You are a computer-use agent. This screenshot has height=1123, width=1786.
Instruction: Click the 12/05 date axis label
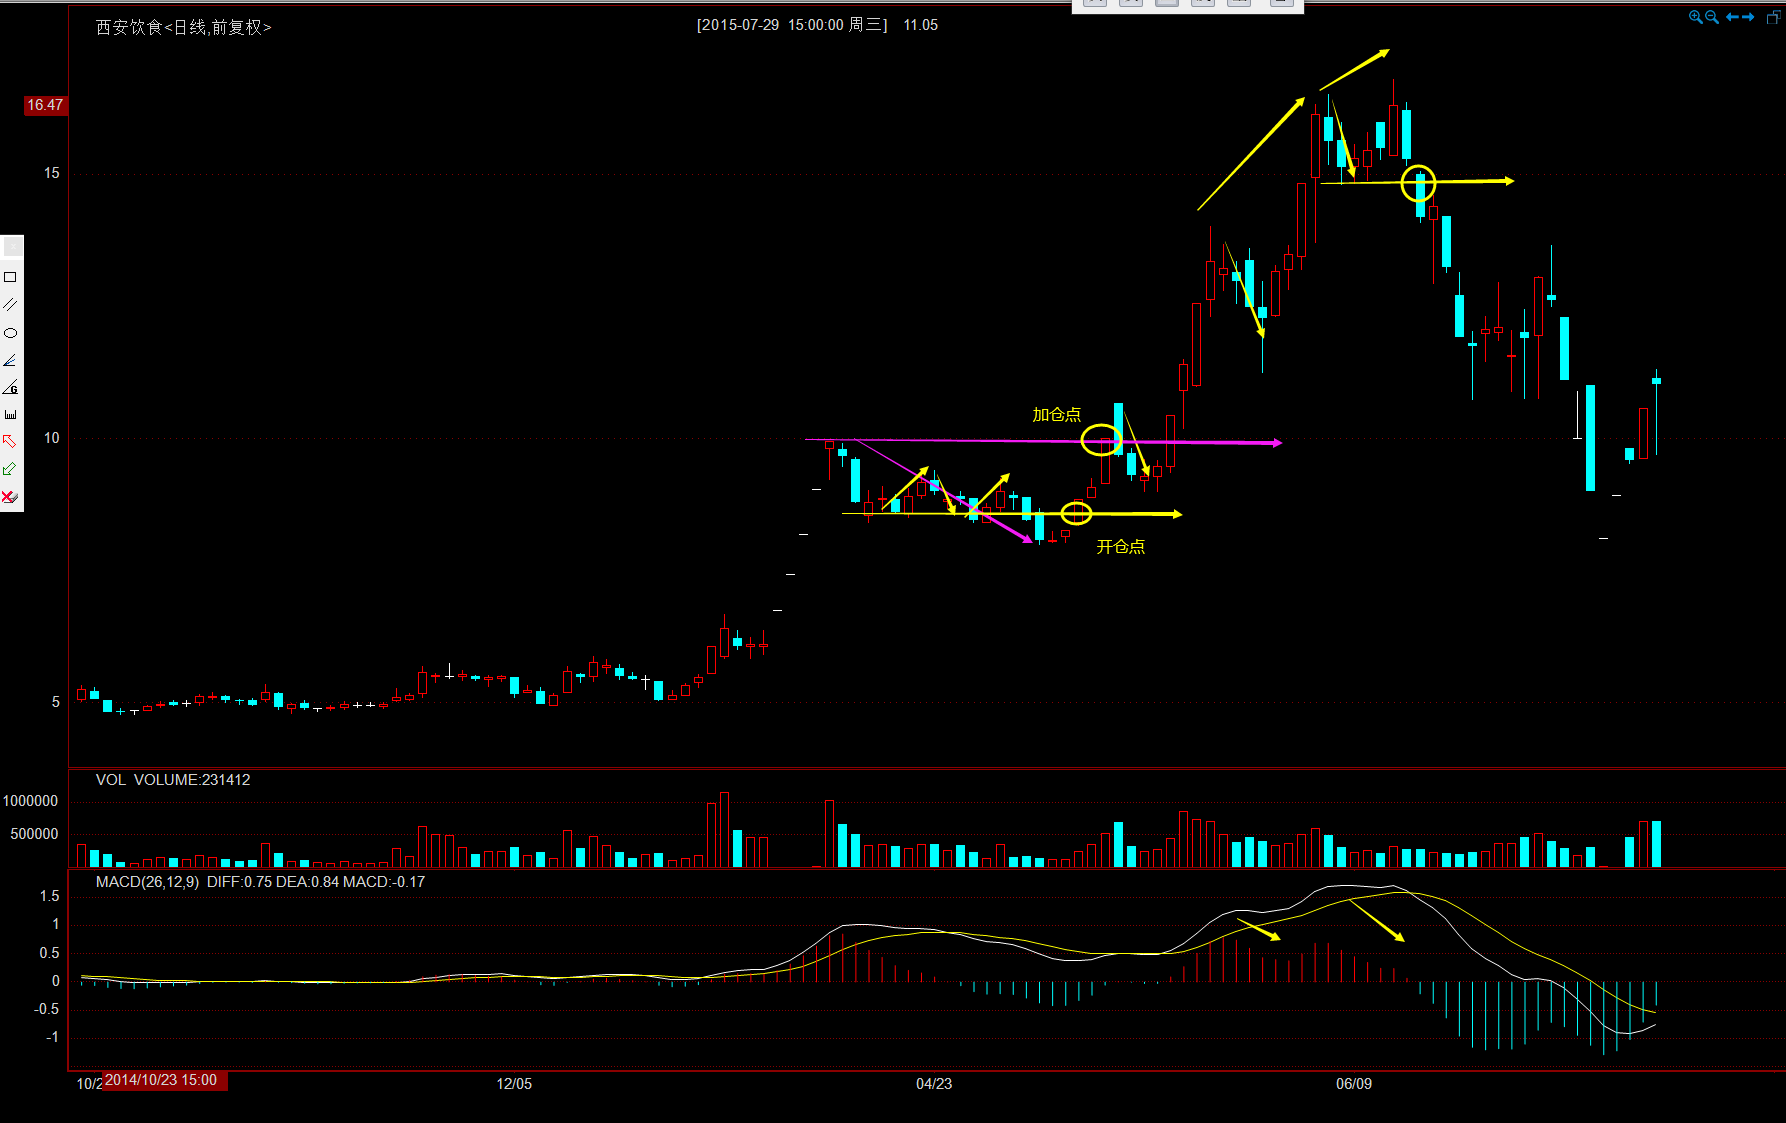coord(514,1084)
